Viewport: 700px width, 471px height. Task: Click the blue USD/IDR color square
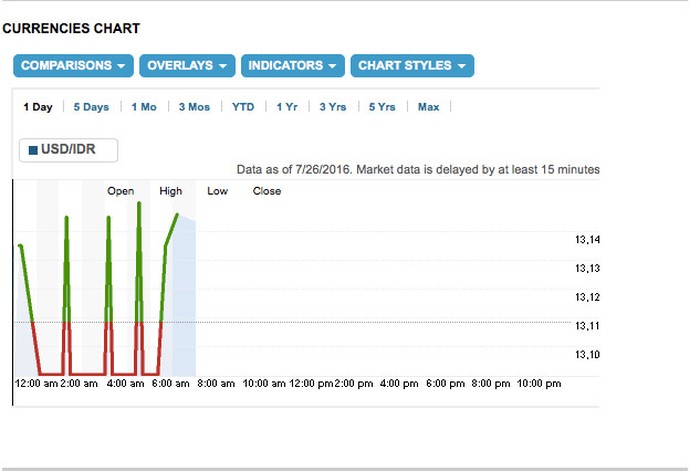pyautogui.click(x=33, y=150)
